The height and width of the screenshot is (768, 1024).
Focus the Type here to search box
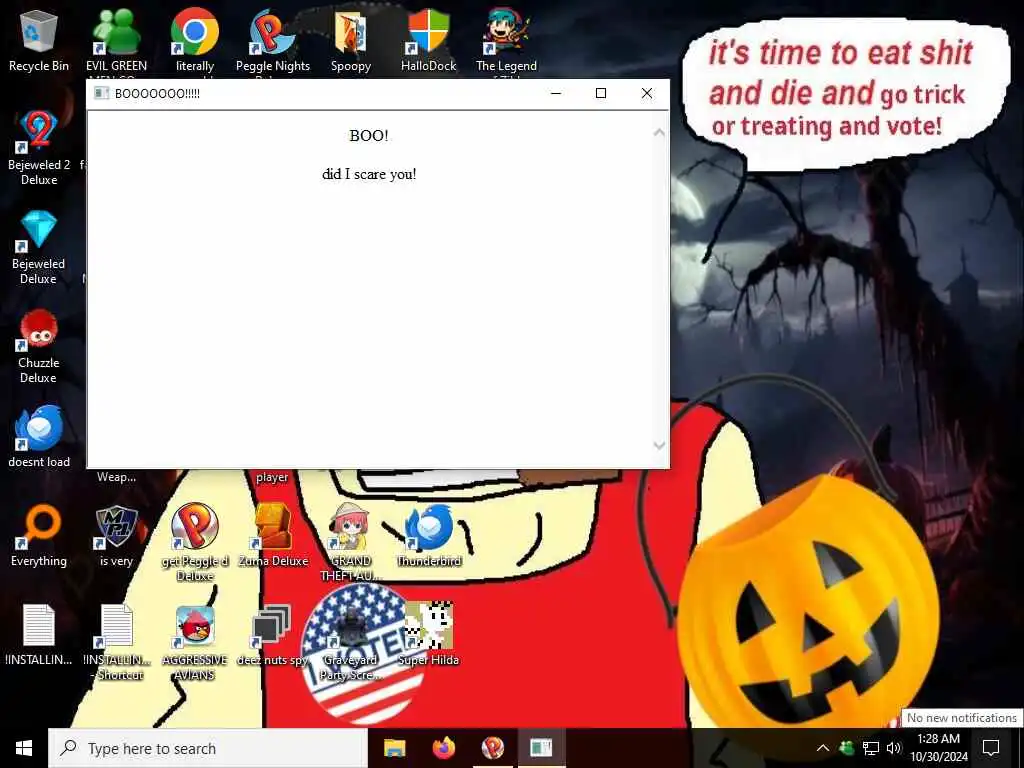click(x=208, y=748)
